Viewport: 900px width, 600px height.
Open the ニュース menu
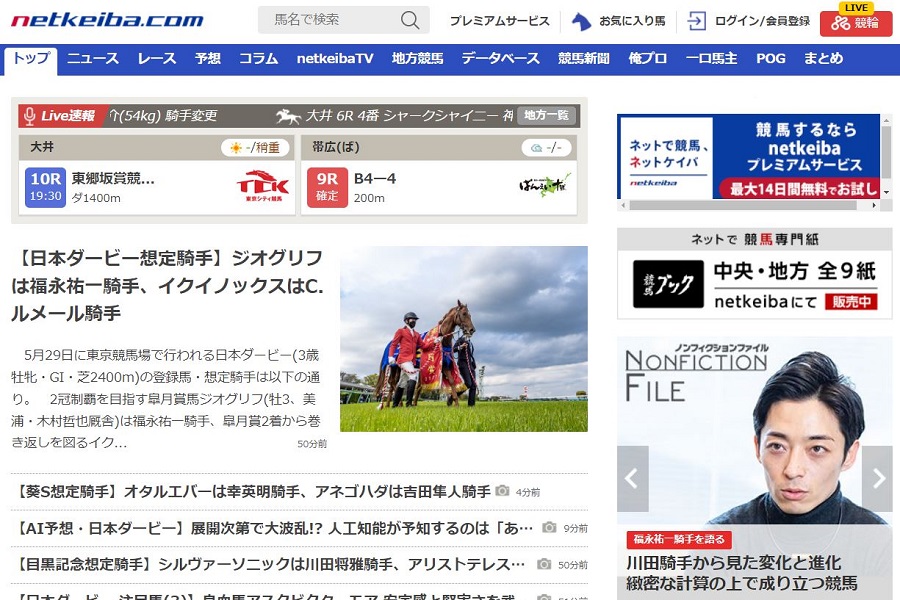click(x=93, y=59)
